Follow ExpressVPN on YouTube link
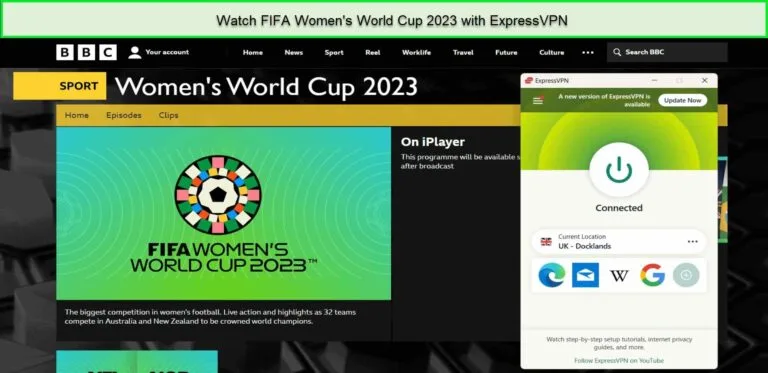This screenshot has width=768, height=373. pyautogui.click(x=619, y=360)
